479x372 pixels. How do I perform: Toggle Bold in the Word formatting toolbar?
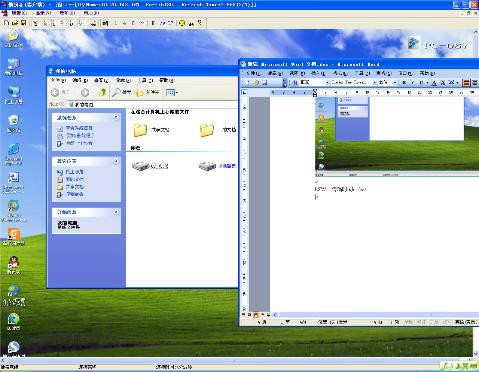pos(404,83)
